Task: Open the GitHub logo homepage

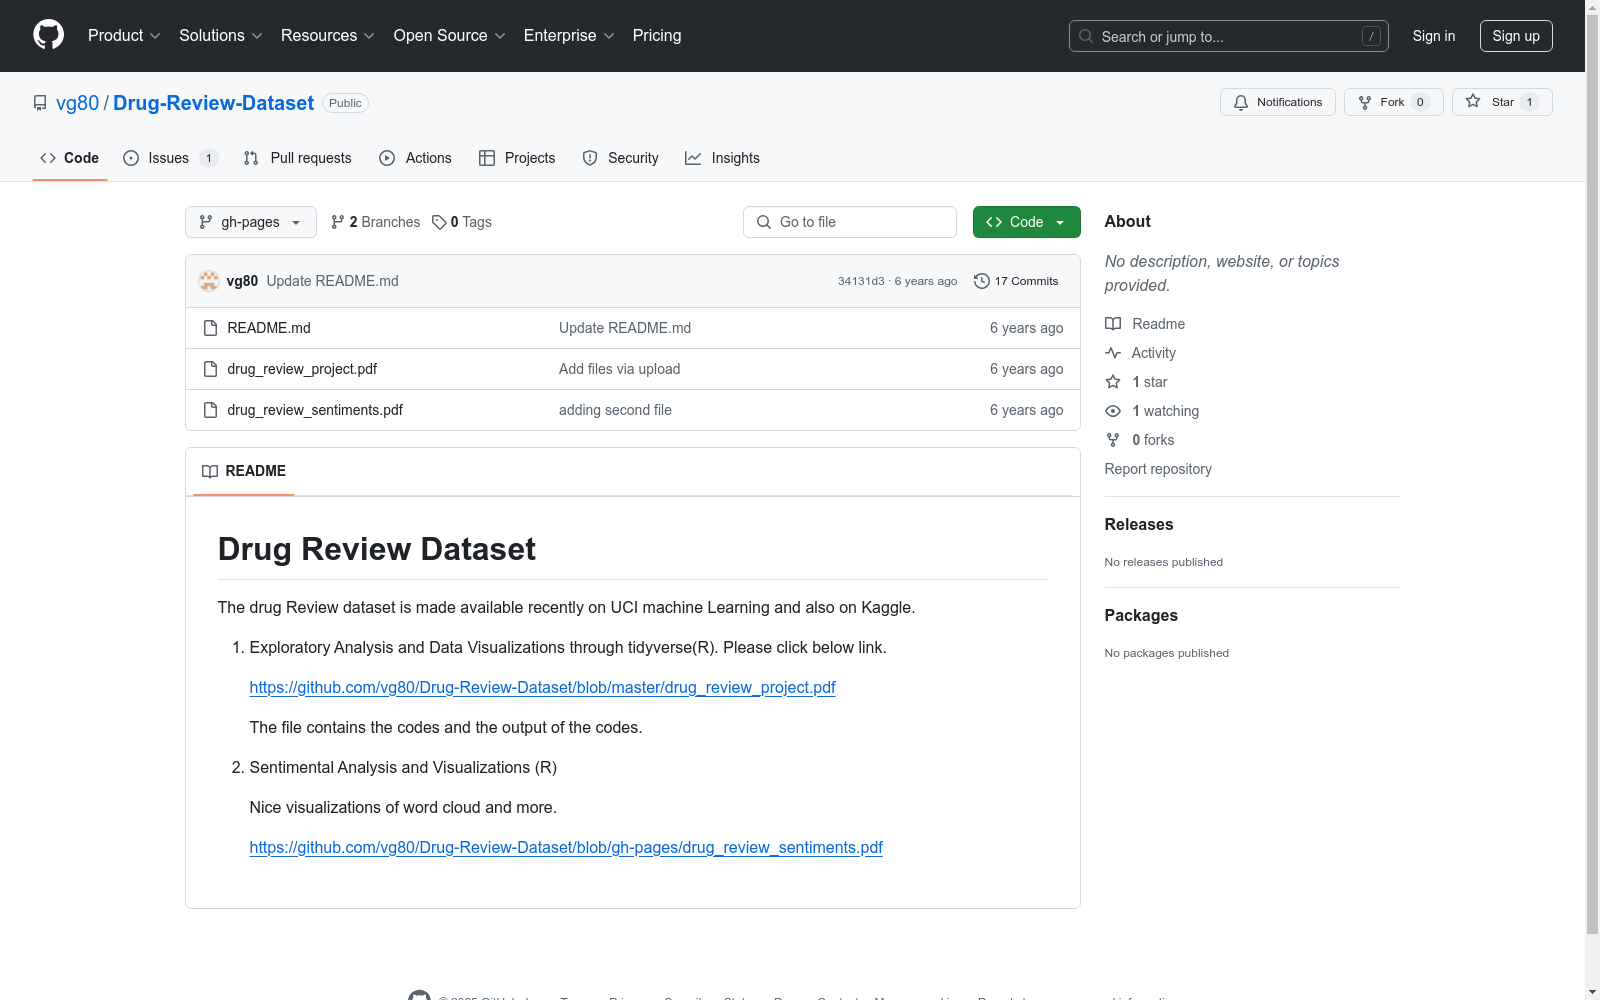Action: (x=48, y=35)
